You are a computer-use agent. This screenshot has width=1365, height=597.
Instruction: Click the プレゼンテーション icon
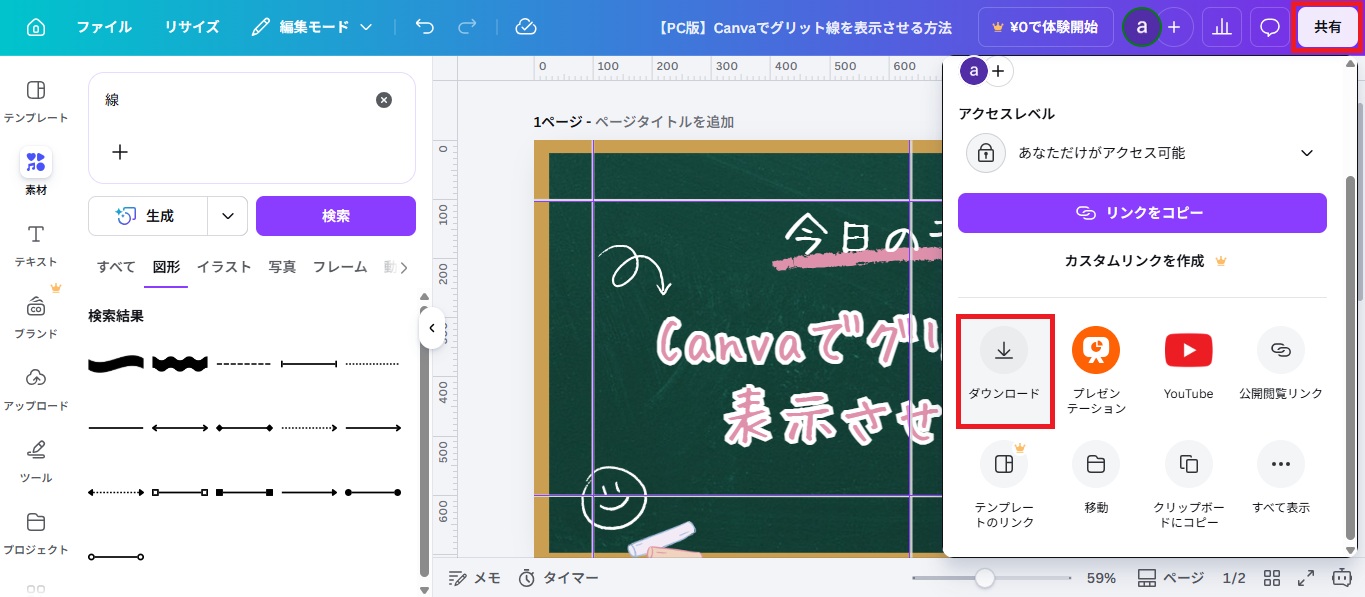[1096, 351]
